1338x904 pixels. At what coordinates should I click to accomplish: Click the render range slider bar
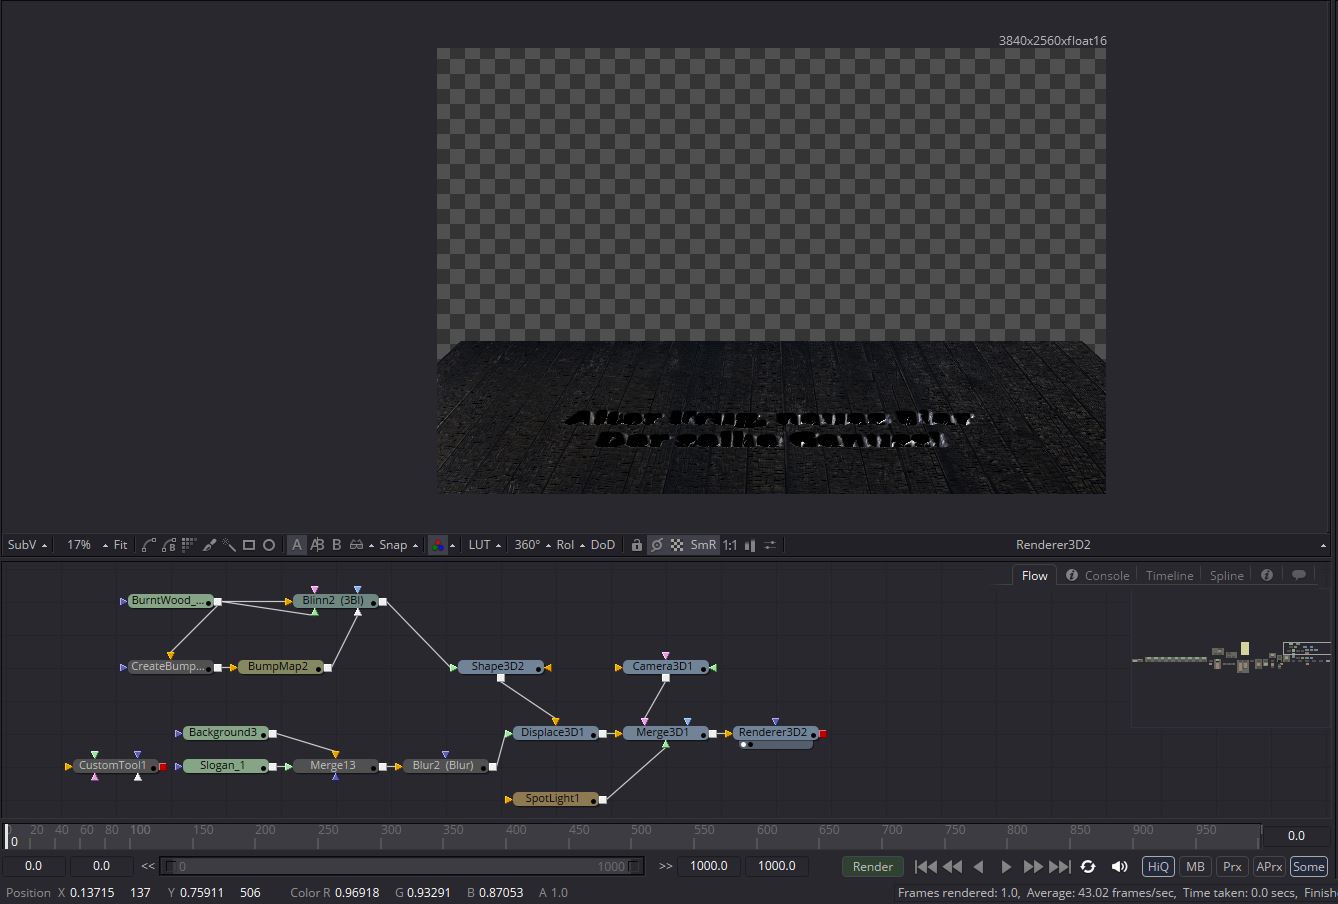402,866
